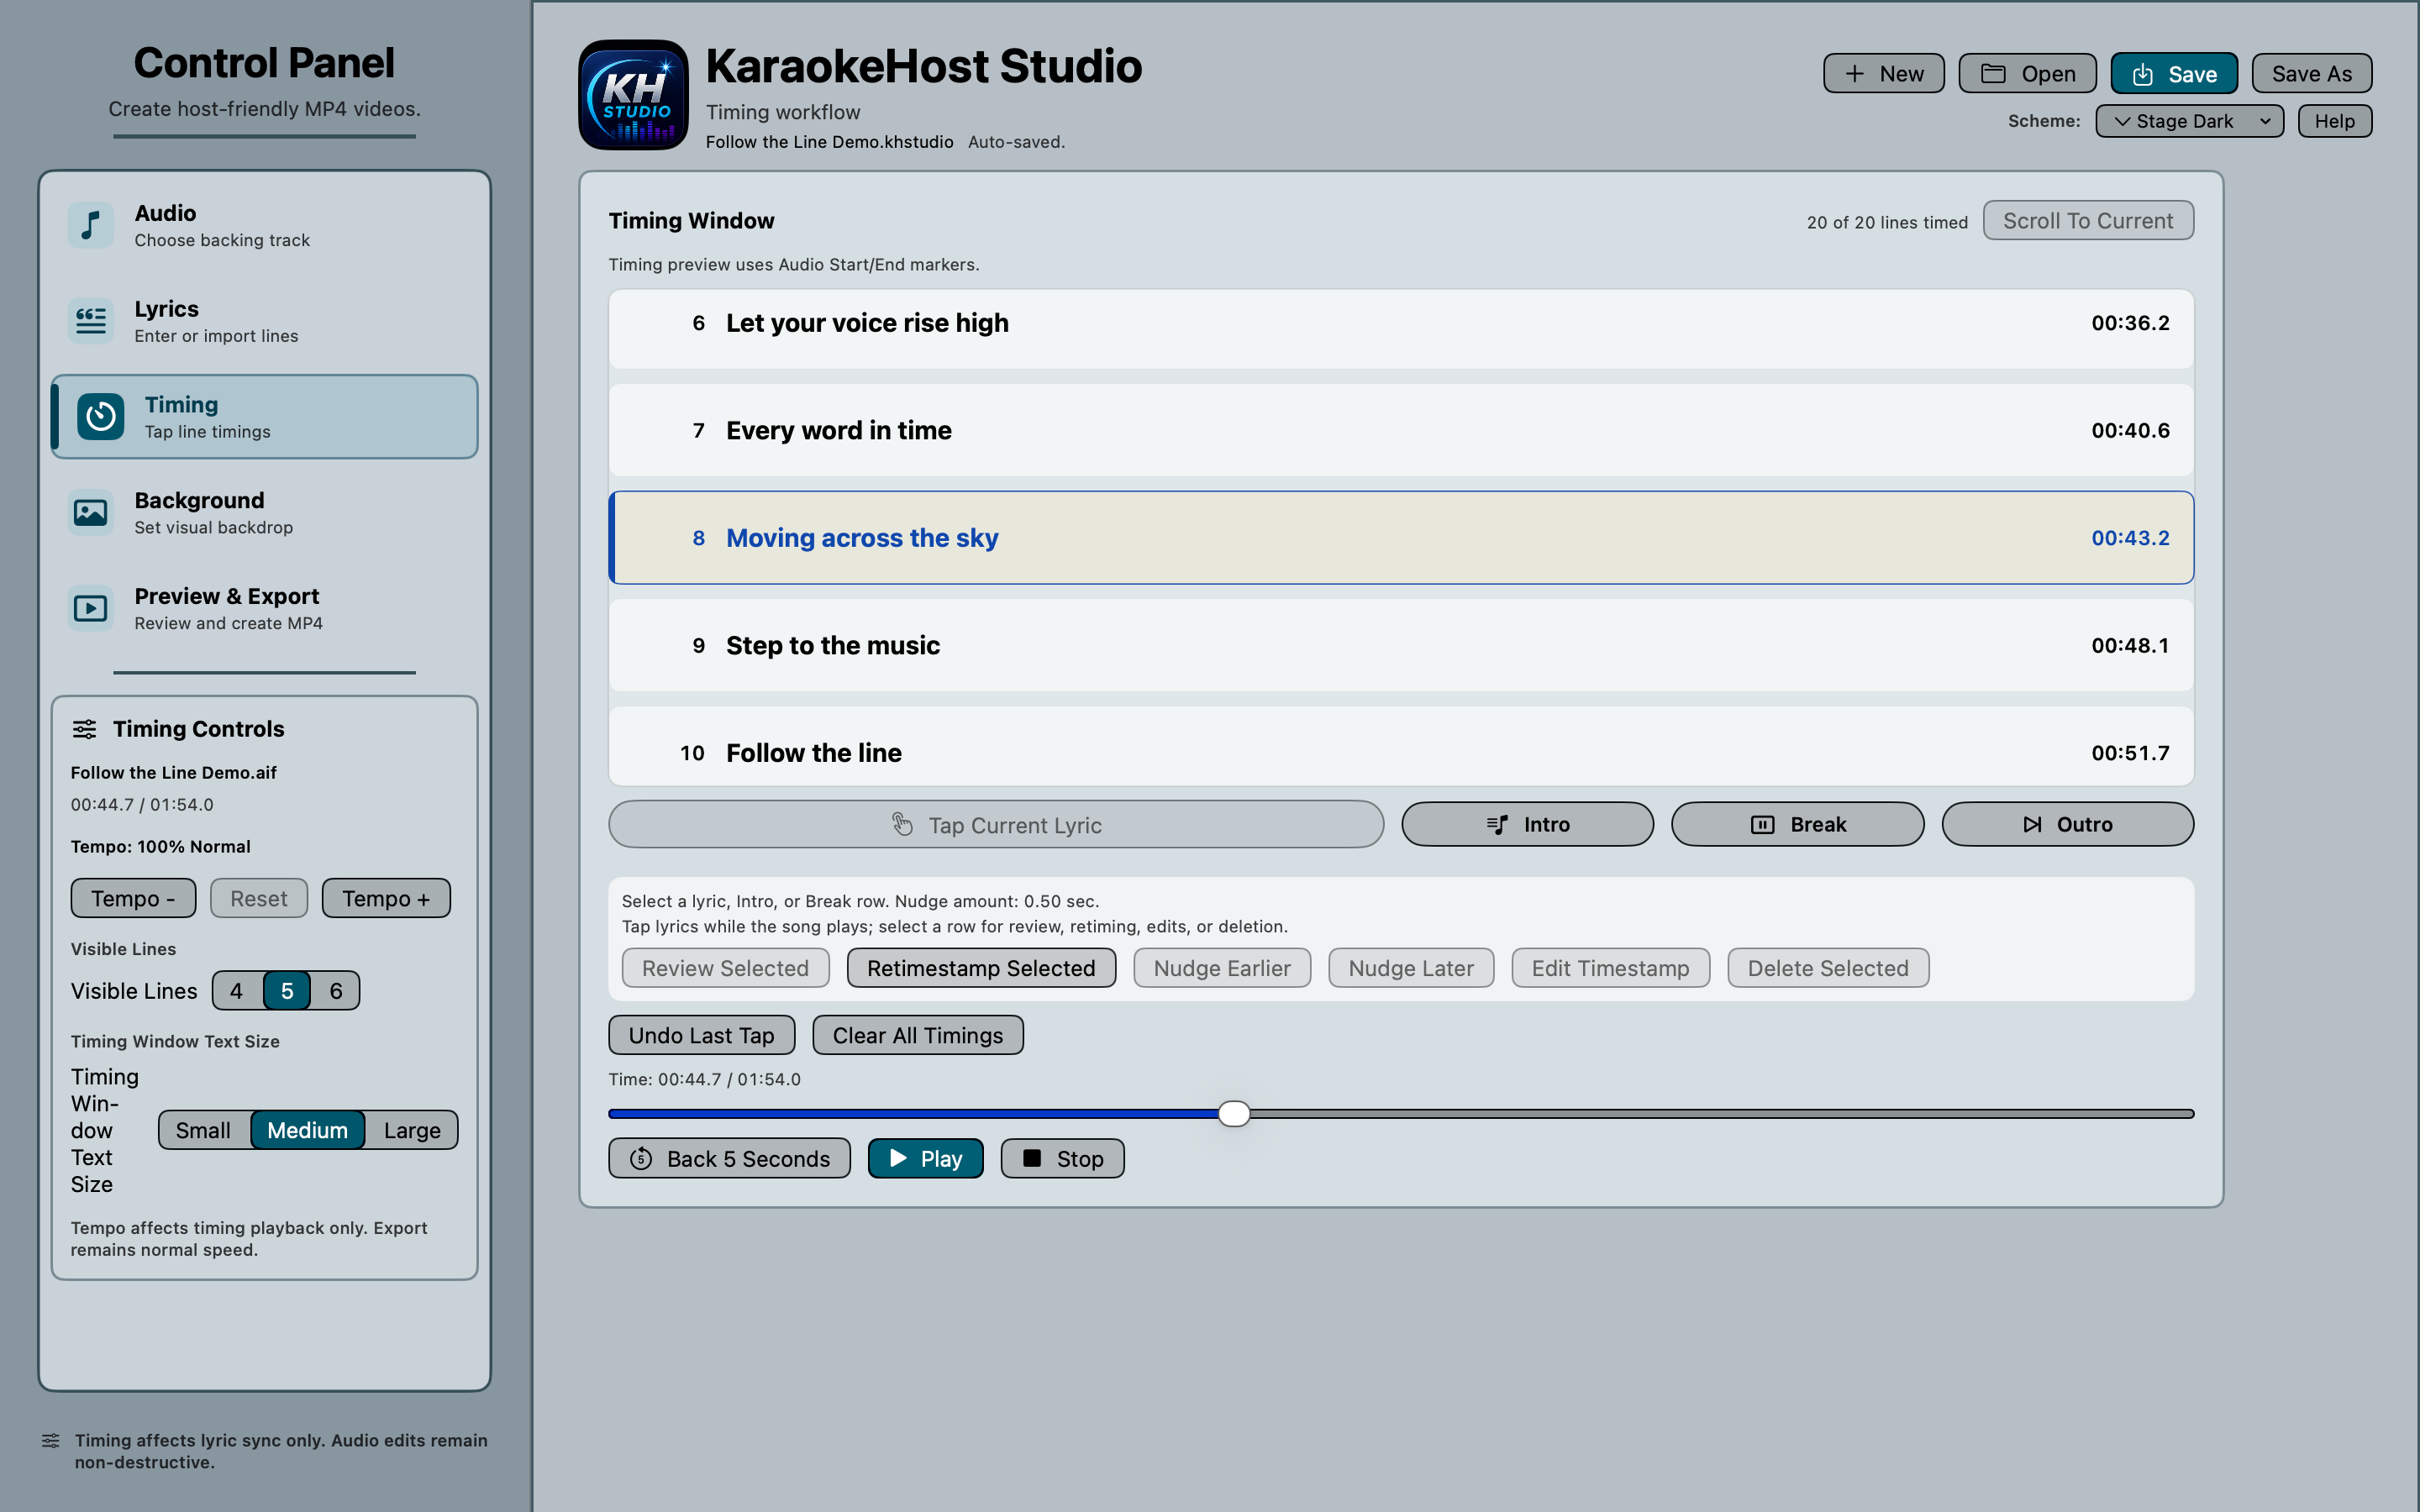Click Review Selected
2420x1512 pixels.
tap(725, 968)
